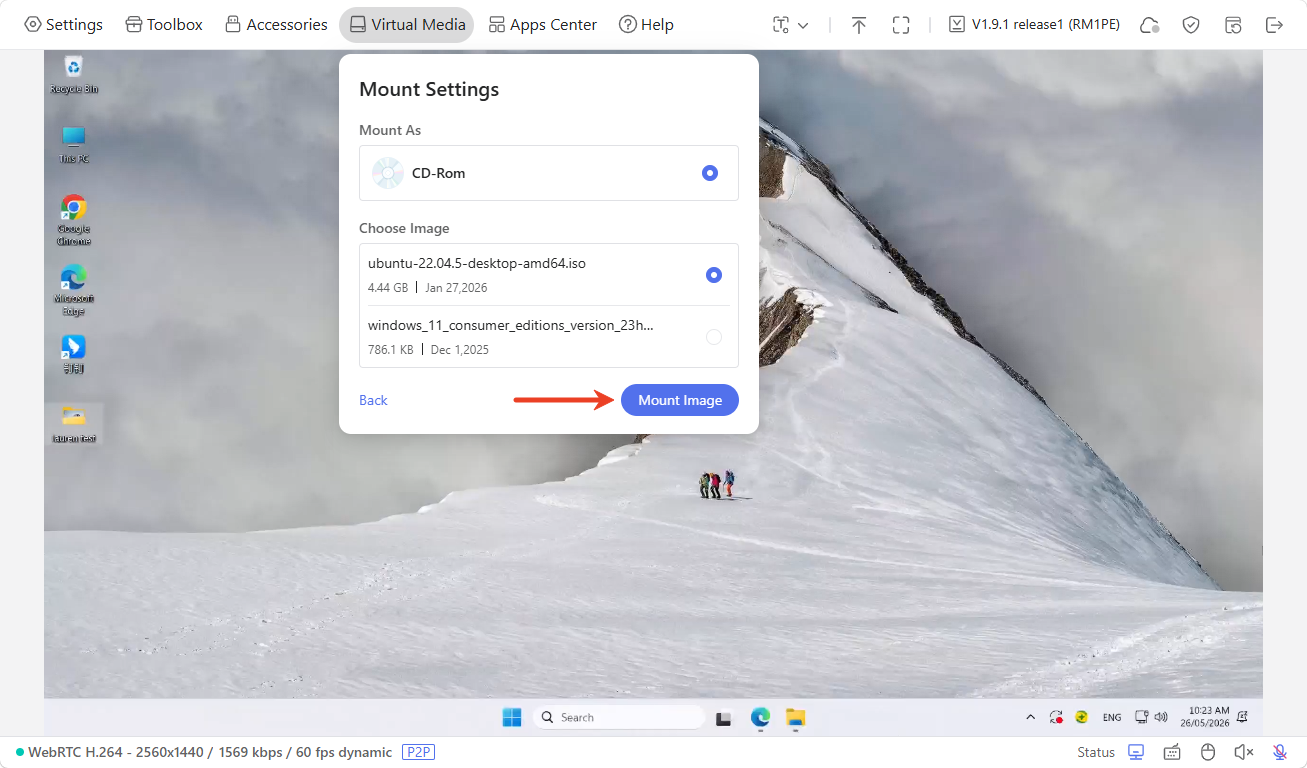Enter fullscreen mode with the brackets icon
This screenshot has height=768, width=1307.
pos(901,25)
